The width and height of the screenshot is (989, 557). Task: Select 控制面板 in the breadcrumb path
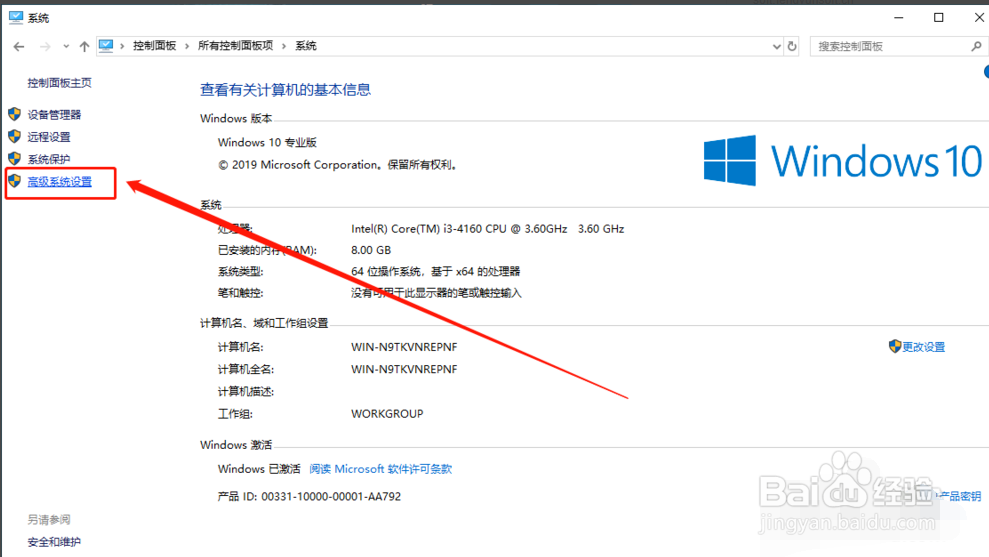click(155, 45)
